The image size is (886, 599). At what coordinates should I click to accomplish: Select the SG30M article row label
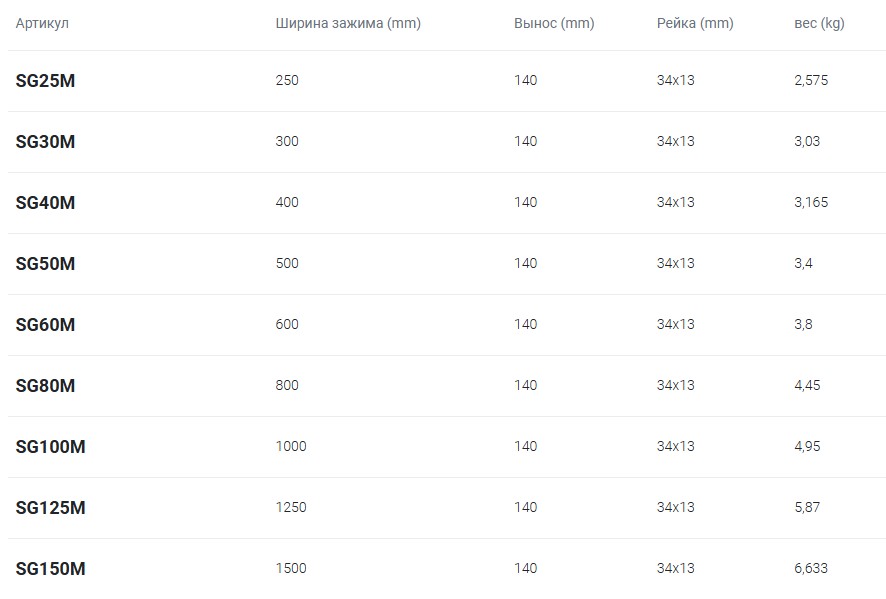45,142
